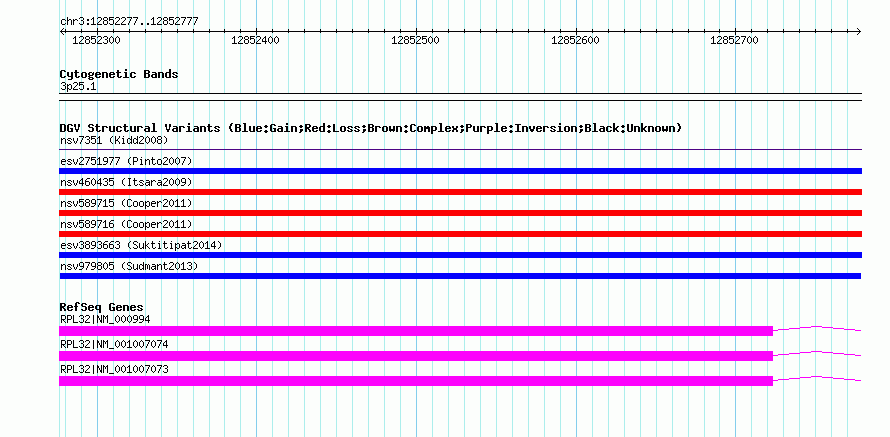Click the red nsv460435 loss bar
Image resolution: width=890 pixels, height=437 pixels.
tap(460, 192)
